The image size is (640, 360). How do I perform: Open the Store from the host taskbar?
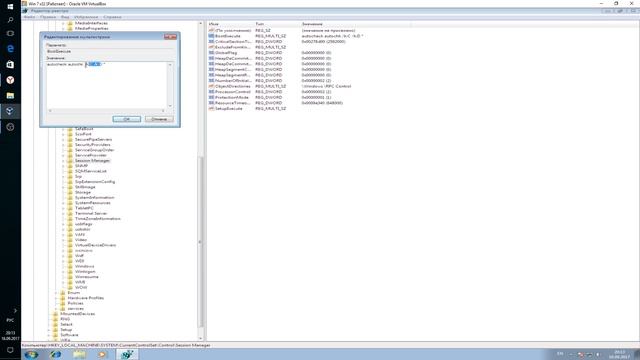(10, 64)
